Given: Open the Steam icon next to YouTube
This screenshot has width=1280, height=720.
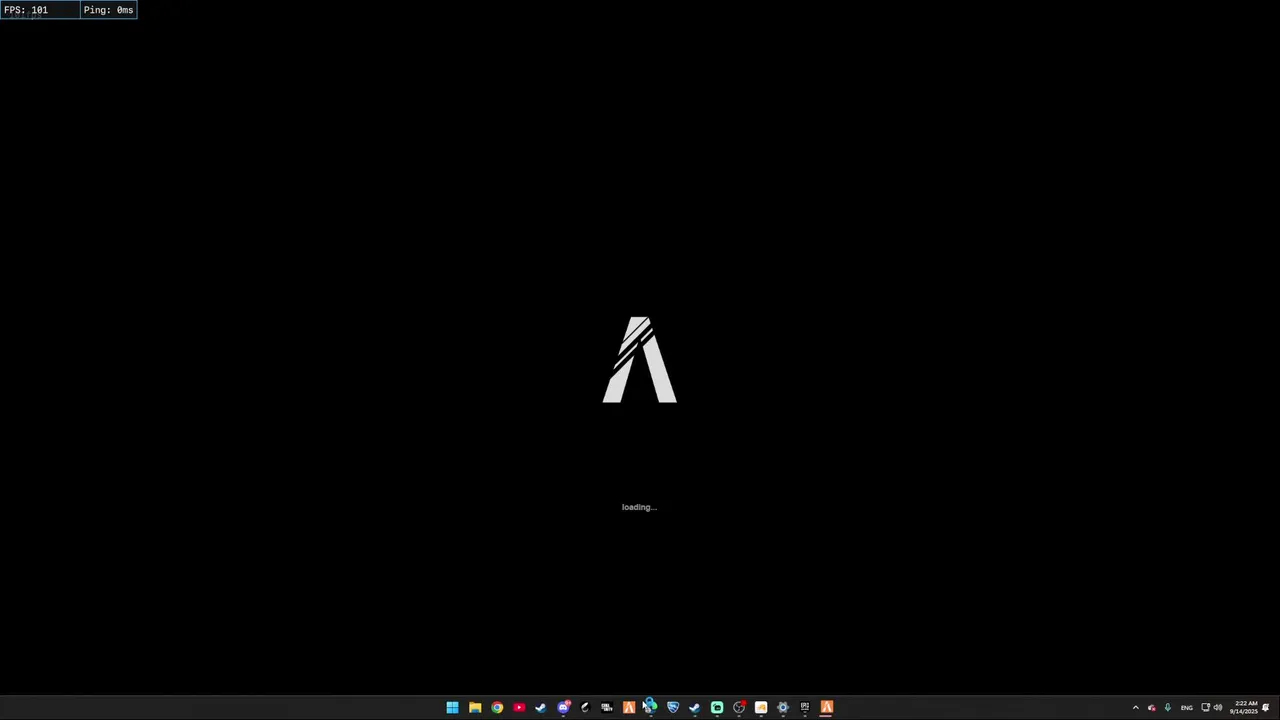Looking at the screenshot, I should tap(541, 707).
